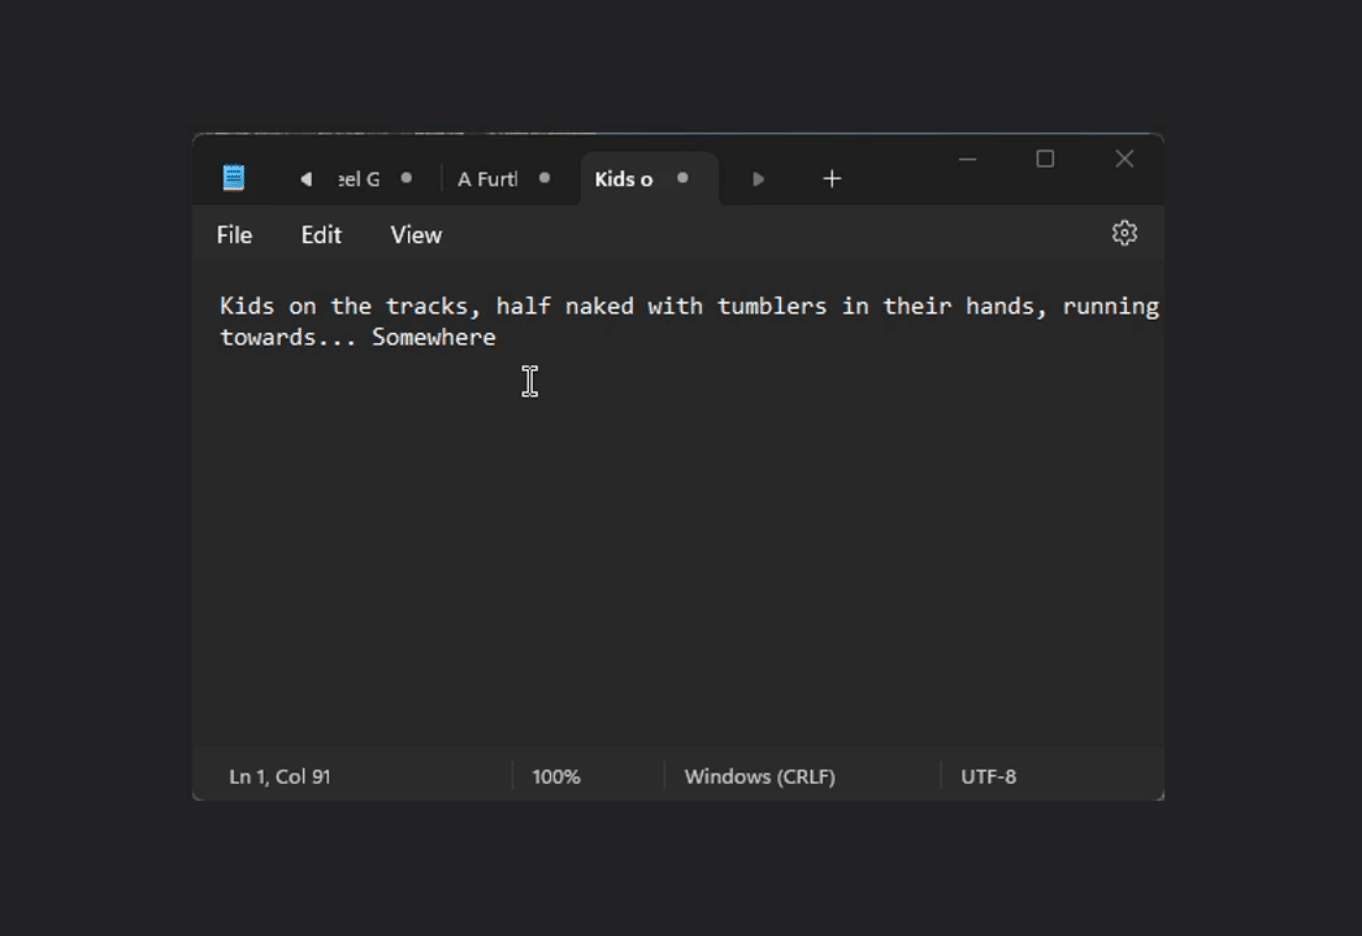Open the File menu
Viewport: 1362px width, 936px height.
click(x=234, y=234)
